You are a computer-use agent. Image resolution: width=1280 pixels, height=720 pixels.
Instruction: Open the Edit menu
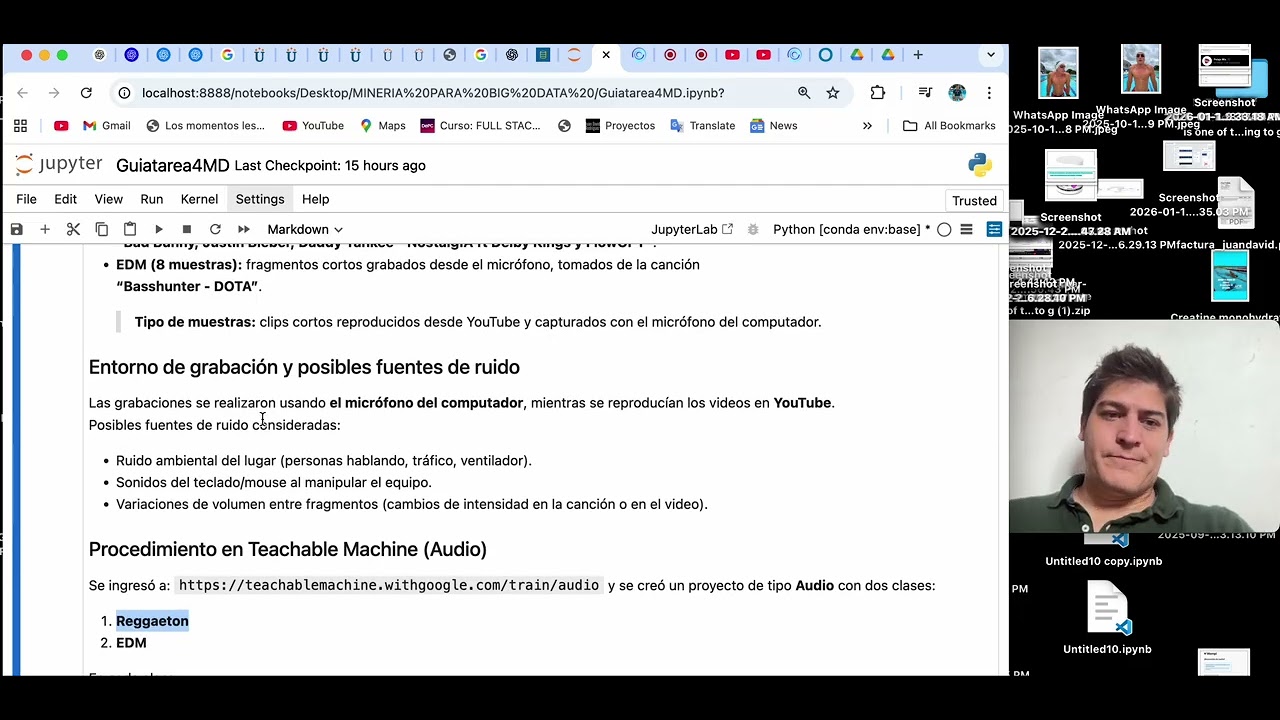coord(65,199)
